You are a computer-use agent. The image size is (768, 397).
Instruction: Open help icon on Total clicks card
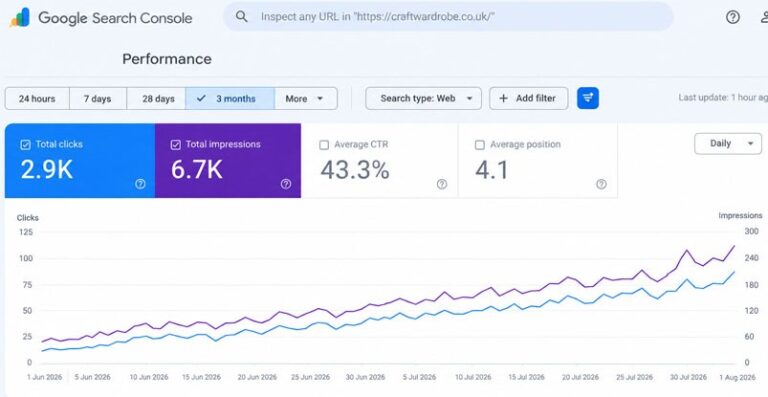[x=140, y=184]
